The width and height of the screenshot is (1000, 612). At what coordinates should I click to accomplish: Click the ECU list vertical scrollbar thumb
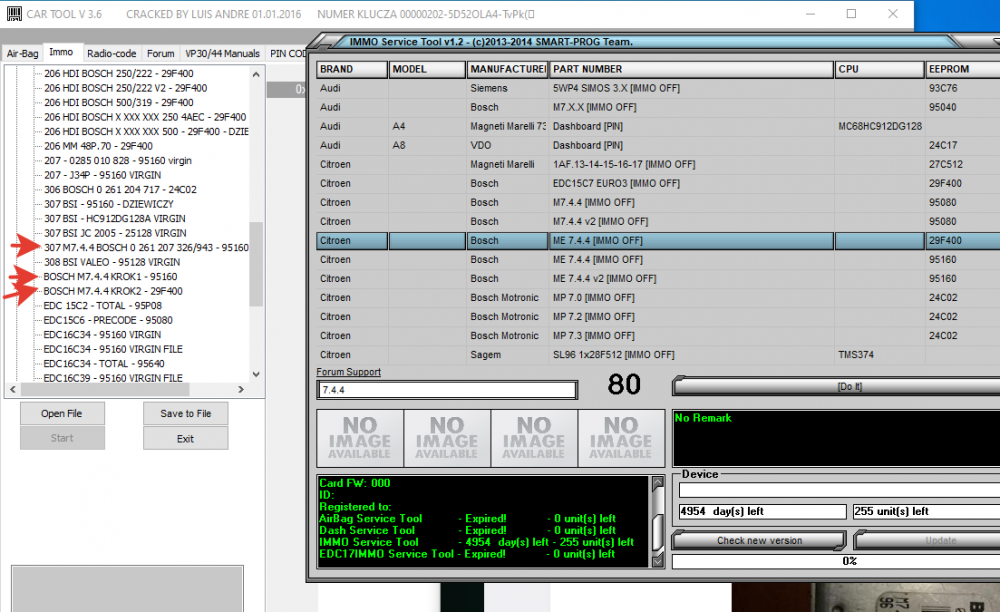click(x=256, y=264)
